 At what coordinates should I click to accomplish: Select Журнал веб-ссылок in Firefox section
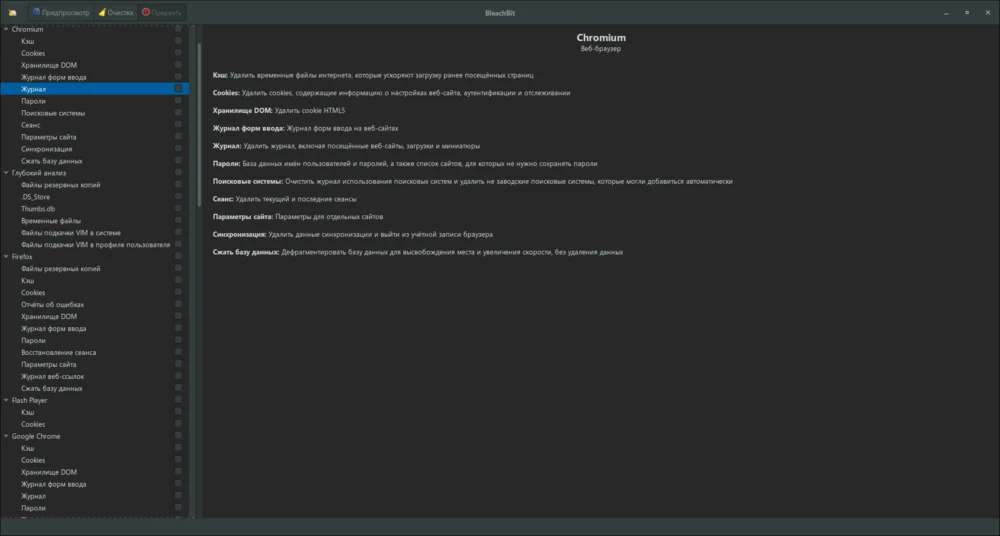52,376
